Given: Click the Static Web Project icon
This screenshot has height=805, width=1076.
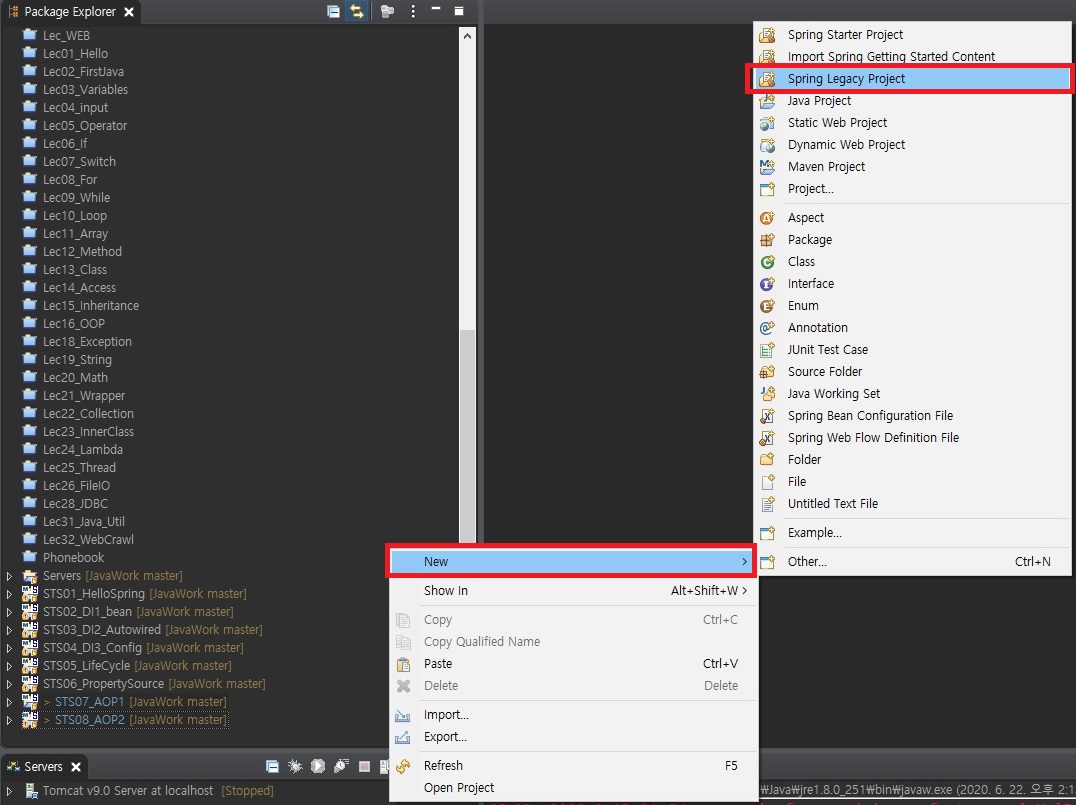Looking at the screenshot, I should (767, 123).
